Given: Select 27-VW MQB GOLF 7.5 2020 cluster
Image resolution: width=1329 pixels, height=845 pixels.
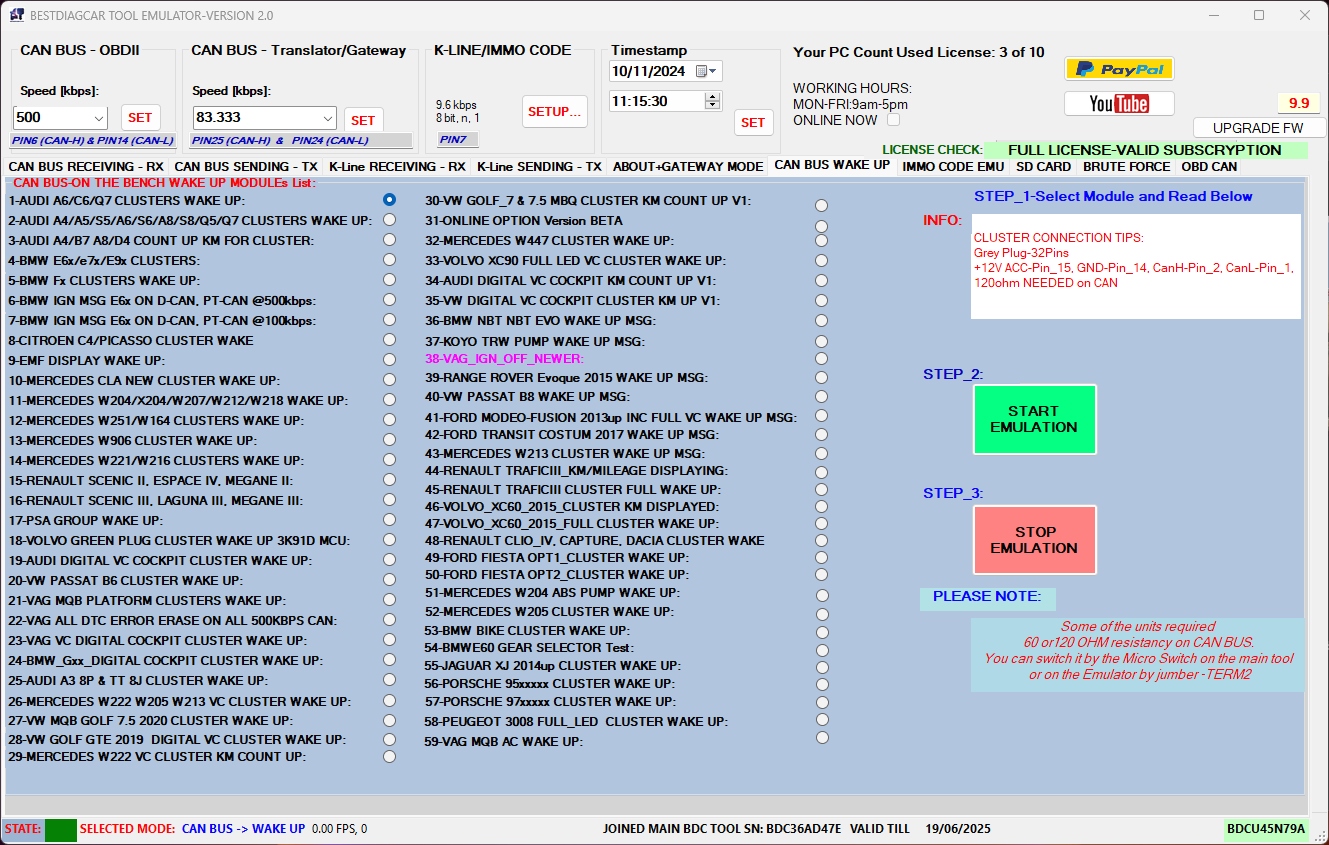Looking at the screenshot, I should (x=389, y=720).
